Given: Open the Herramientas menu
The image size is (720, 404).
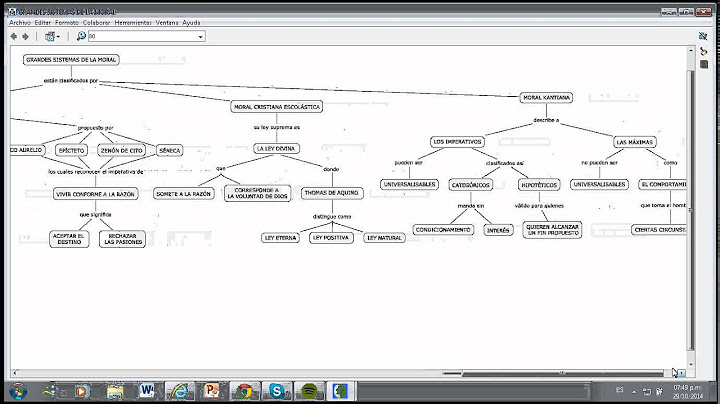Looking at the screenshot, I should (133, 22).
